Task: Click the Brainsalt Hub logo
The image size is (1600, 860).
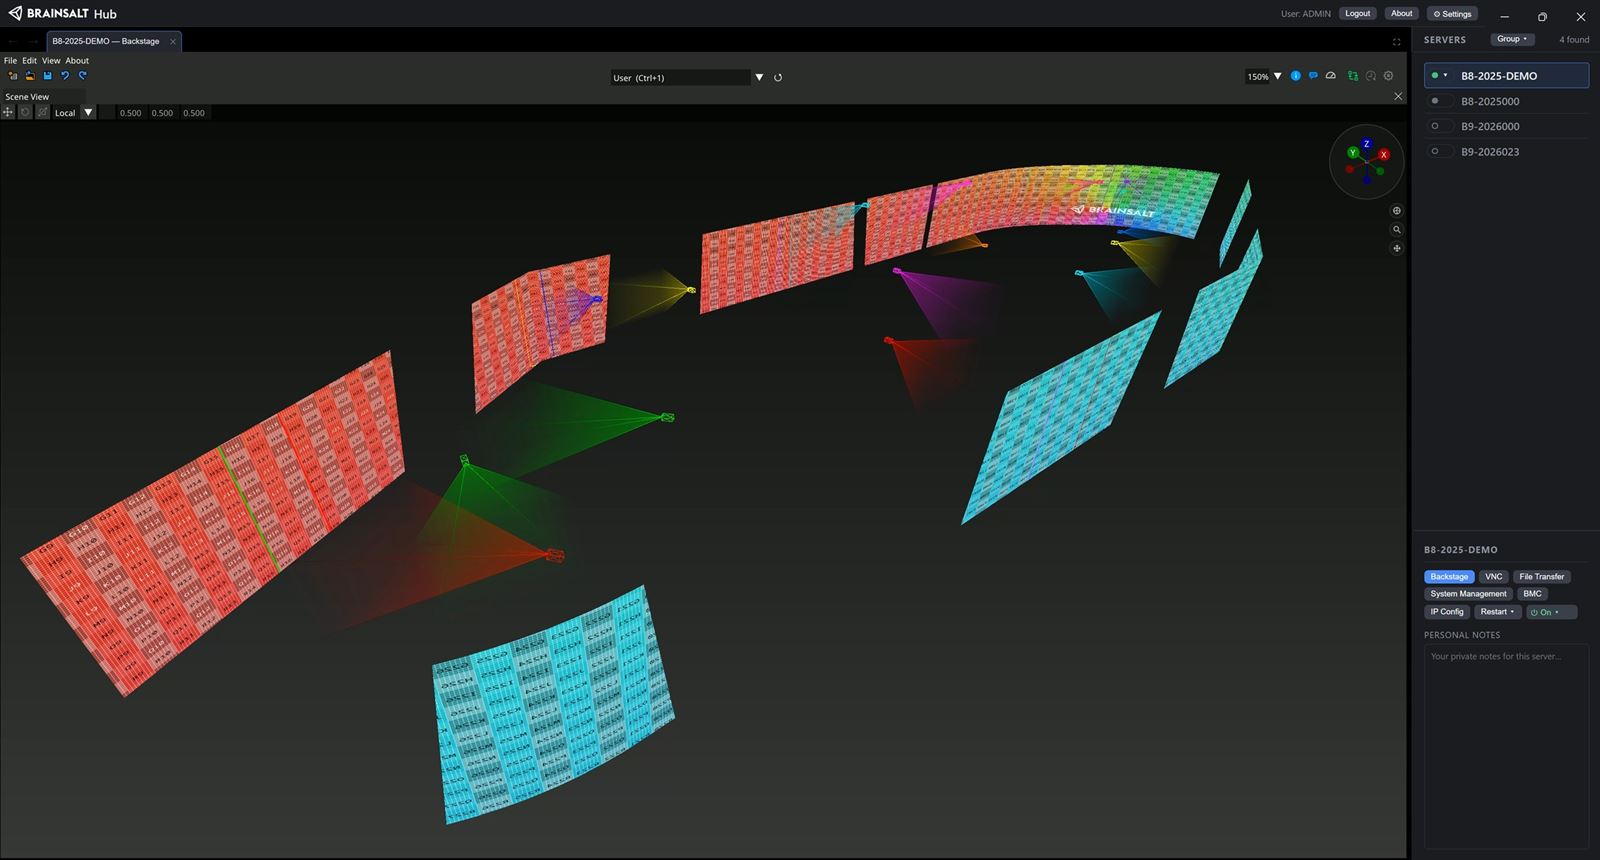Action: pos(62,14)
